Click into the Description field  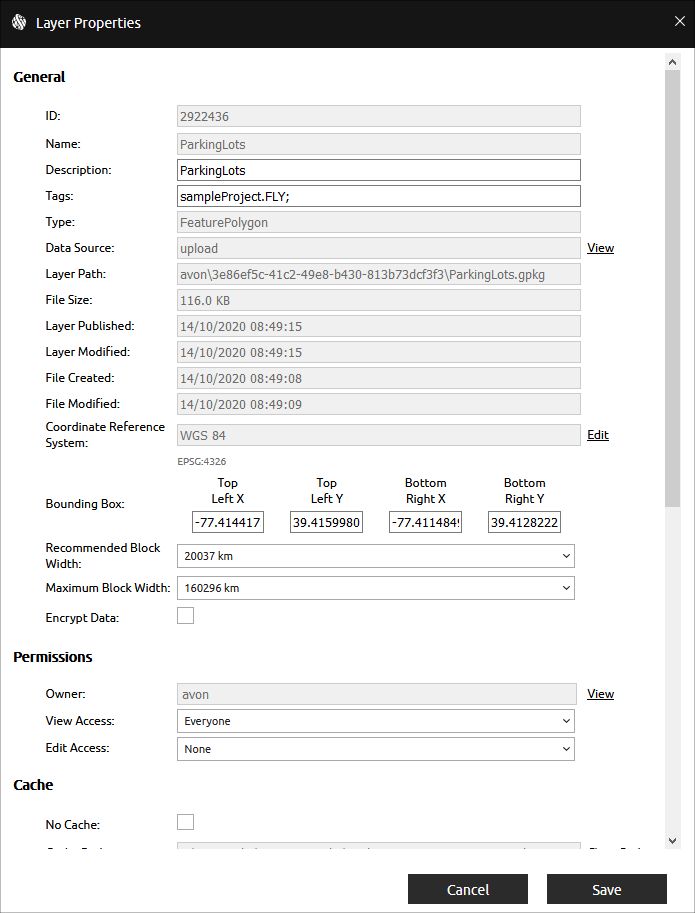click(378, 170)
